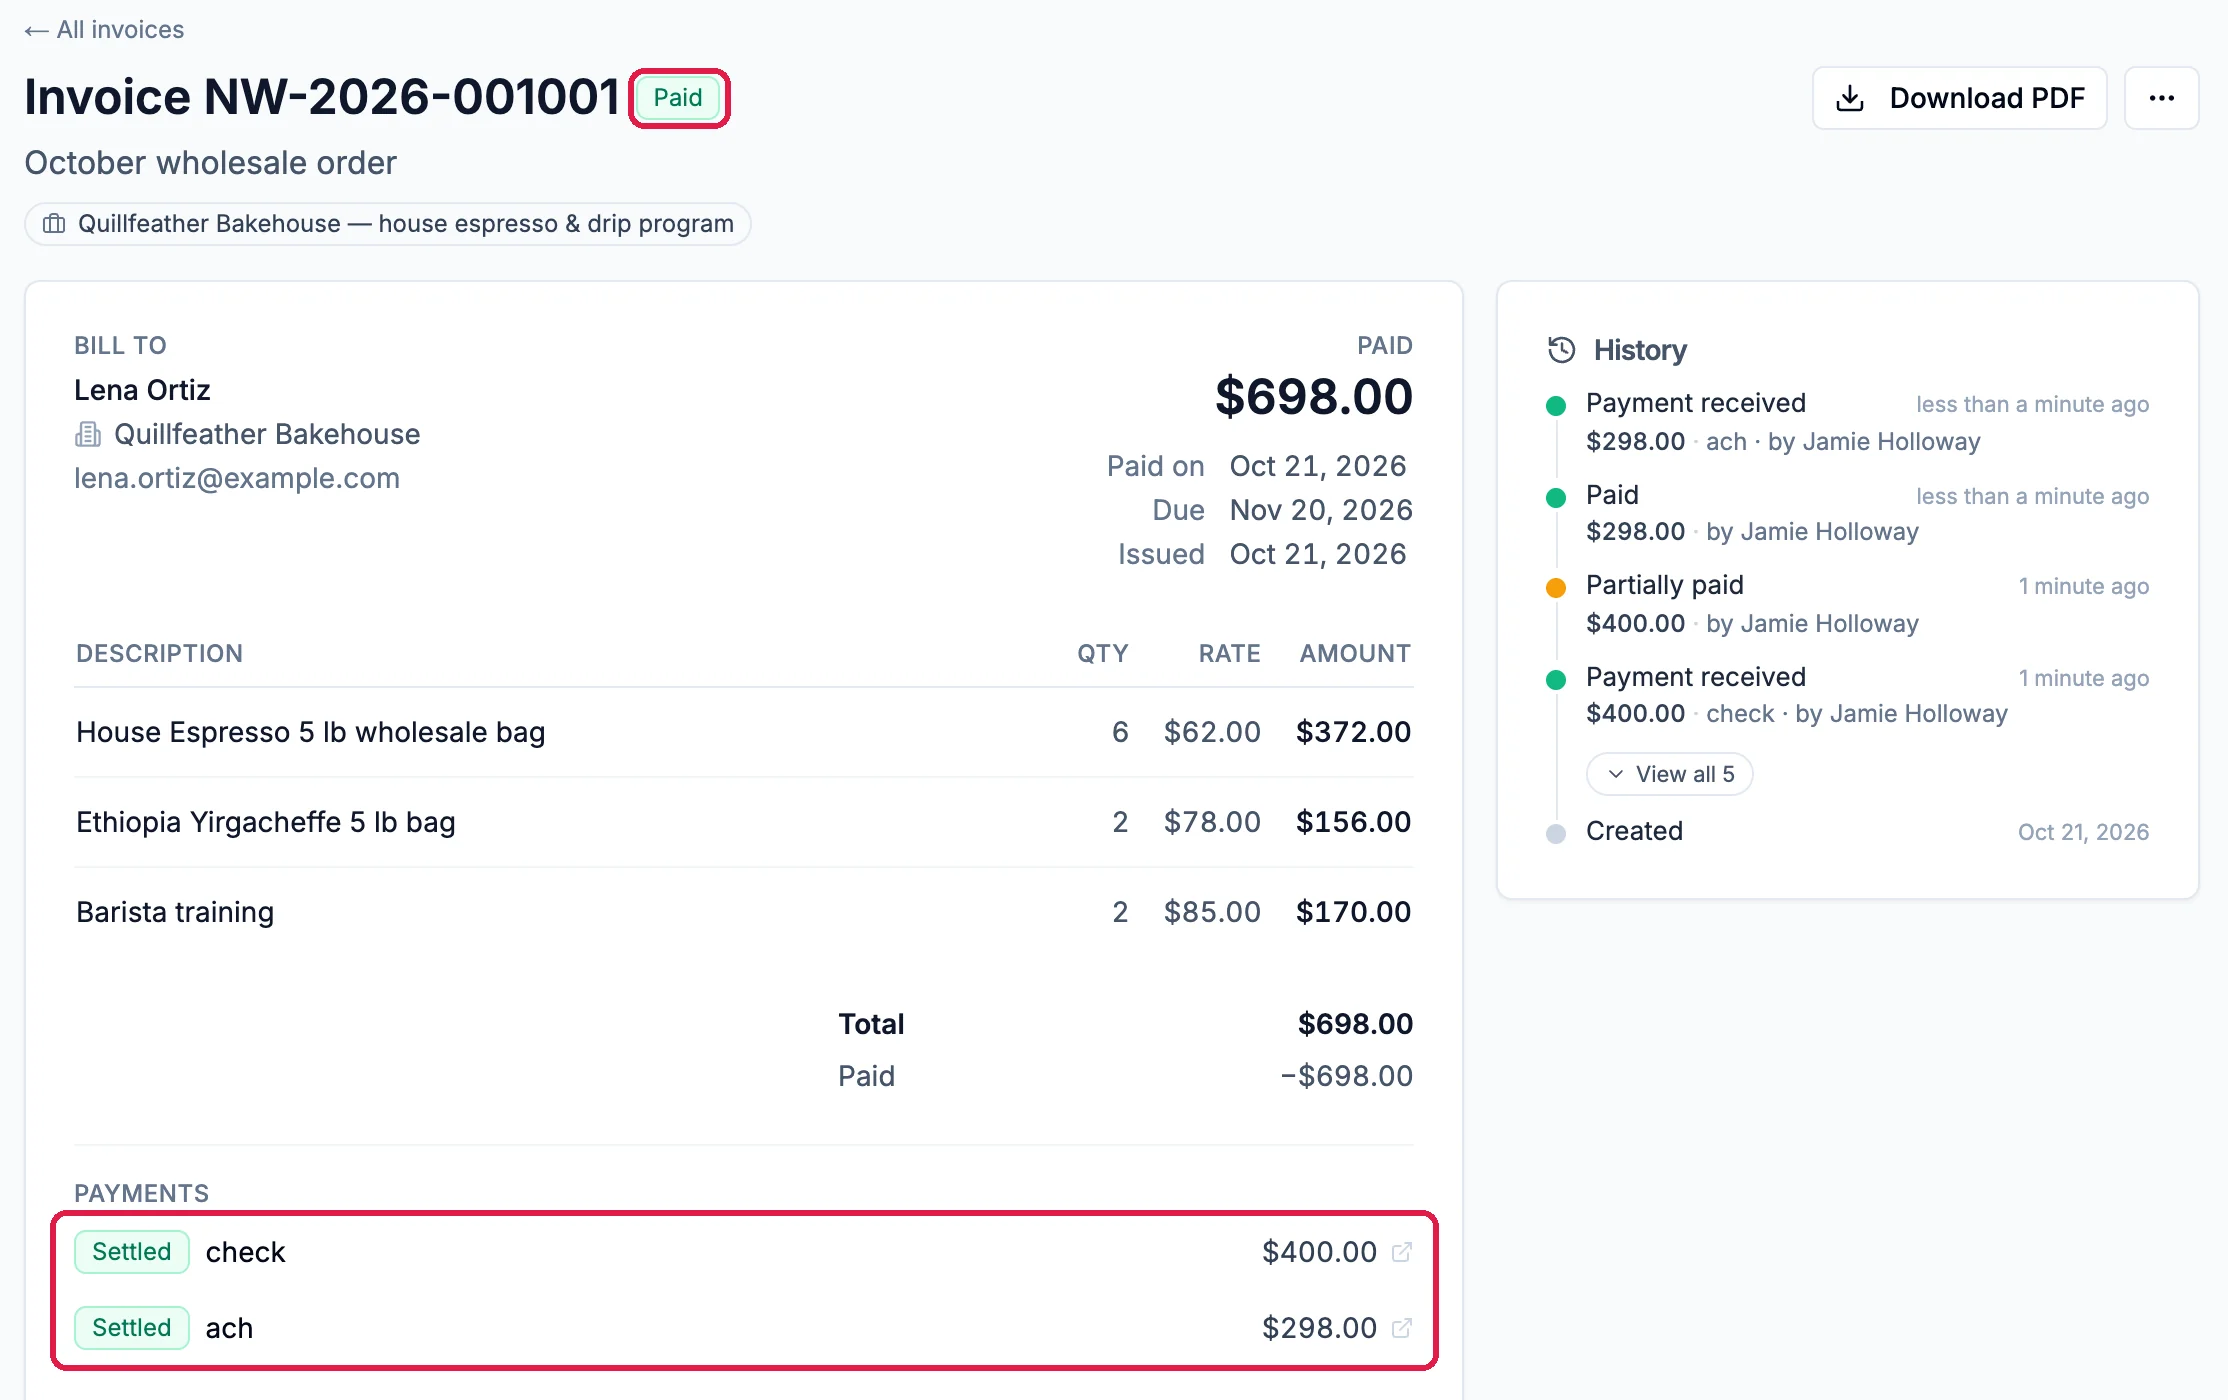Click 'October wholesale order' subtitle
This screenshot has height=1400, width=2228.
tap(210, 163)
